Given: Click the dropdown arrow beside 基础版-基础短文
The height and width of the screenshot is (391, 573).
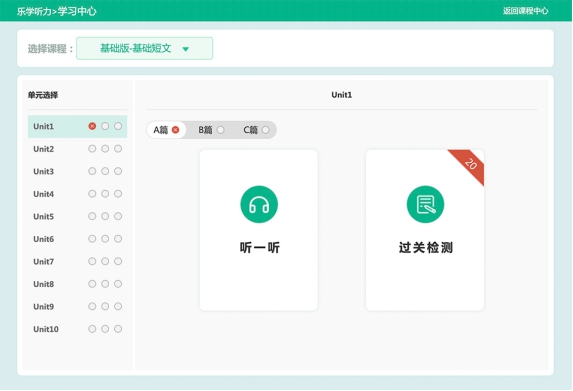Looking at the screenshot, I should click(186, 49).
